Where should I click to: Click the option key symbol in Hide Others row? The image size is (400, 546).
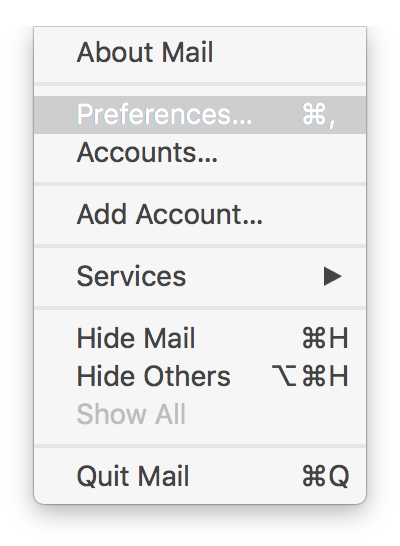click(x=284, y=376)
